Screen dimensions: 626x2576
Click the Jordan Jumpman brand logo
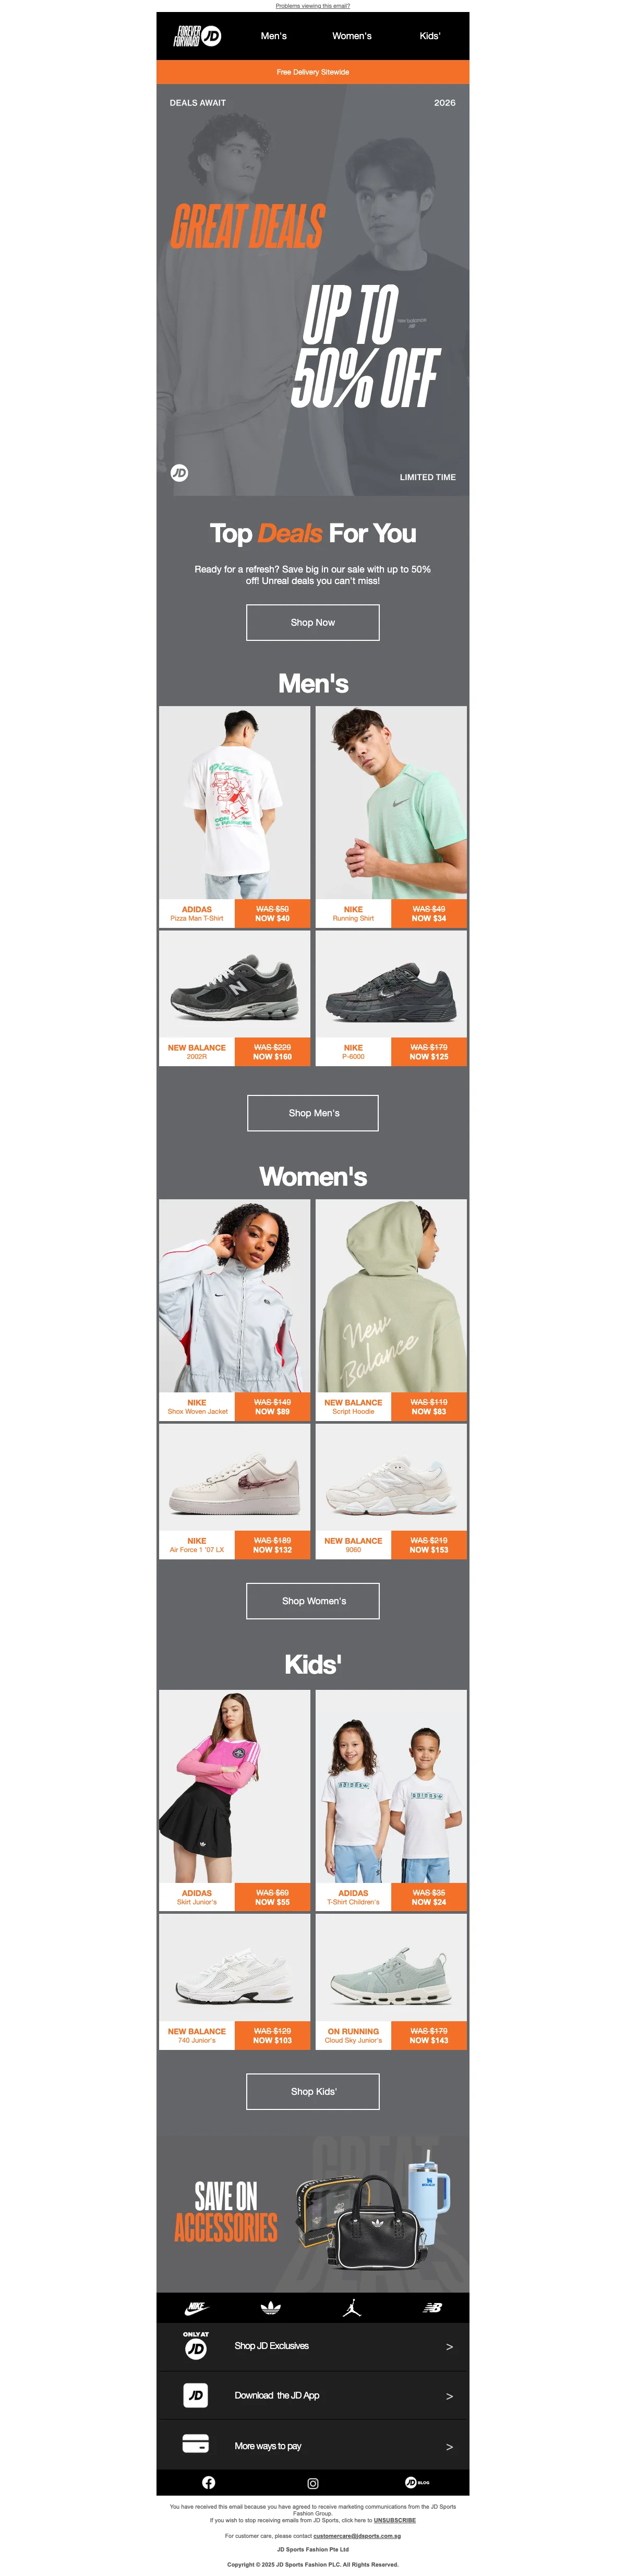pyautogui.click(x=351, y=2308)
